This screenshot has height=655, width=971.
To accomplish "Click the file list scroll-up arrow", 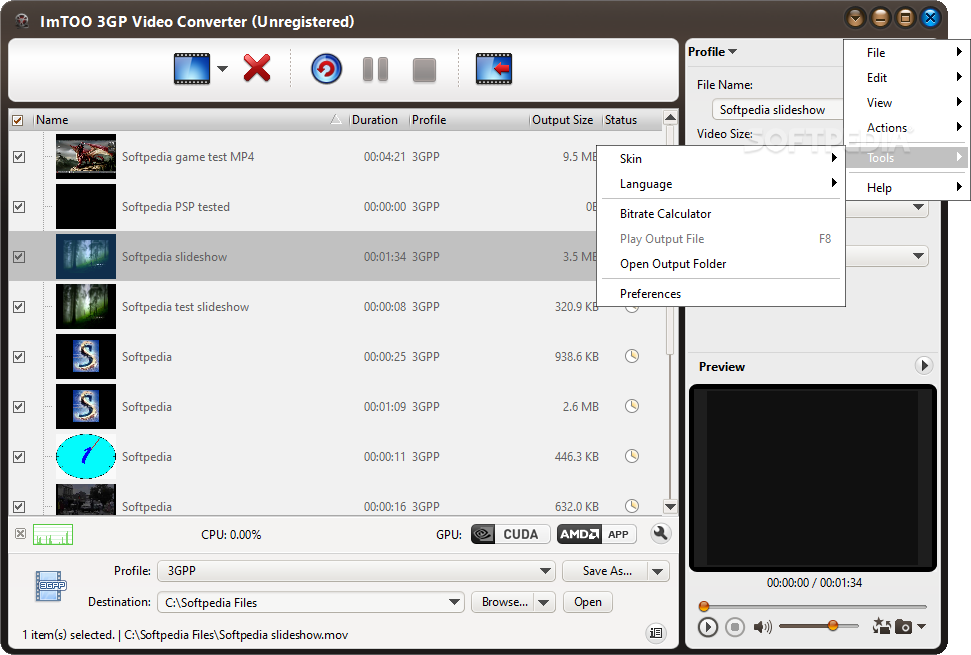I will coord(670,118).
